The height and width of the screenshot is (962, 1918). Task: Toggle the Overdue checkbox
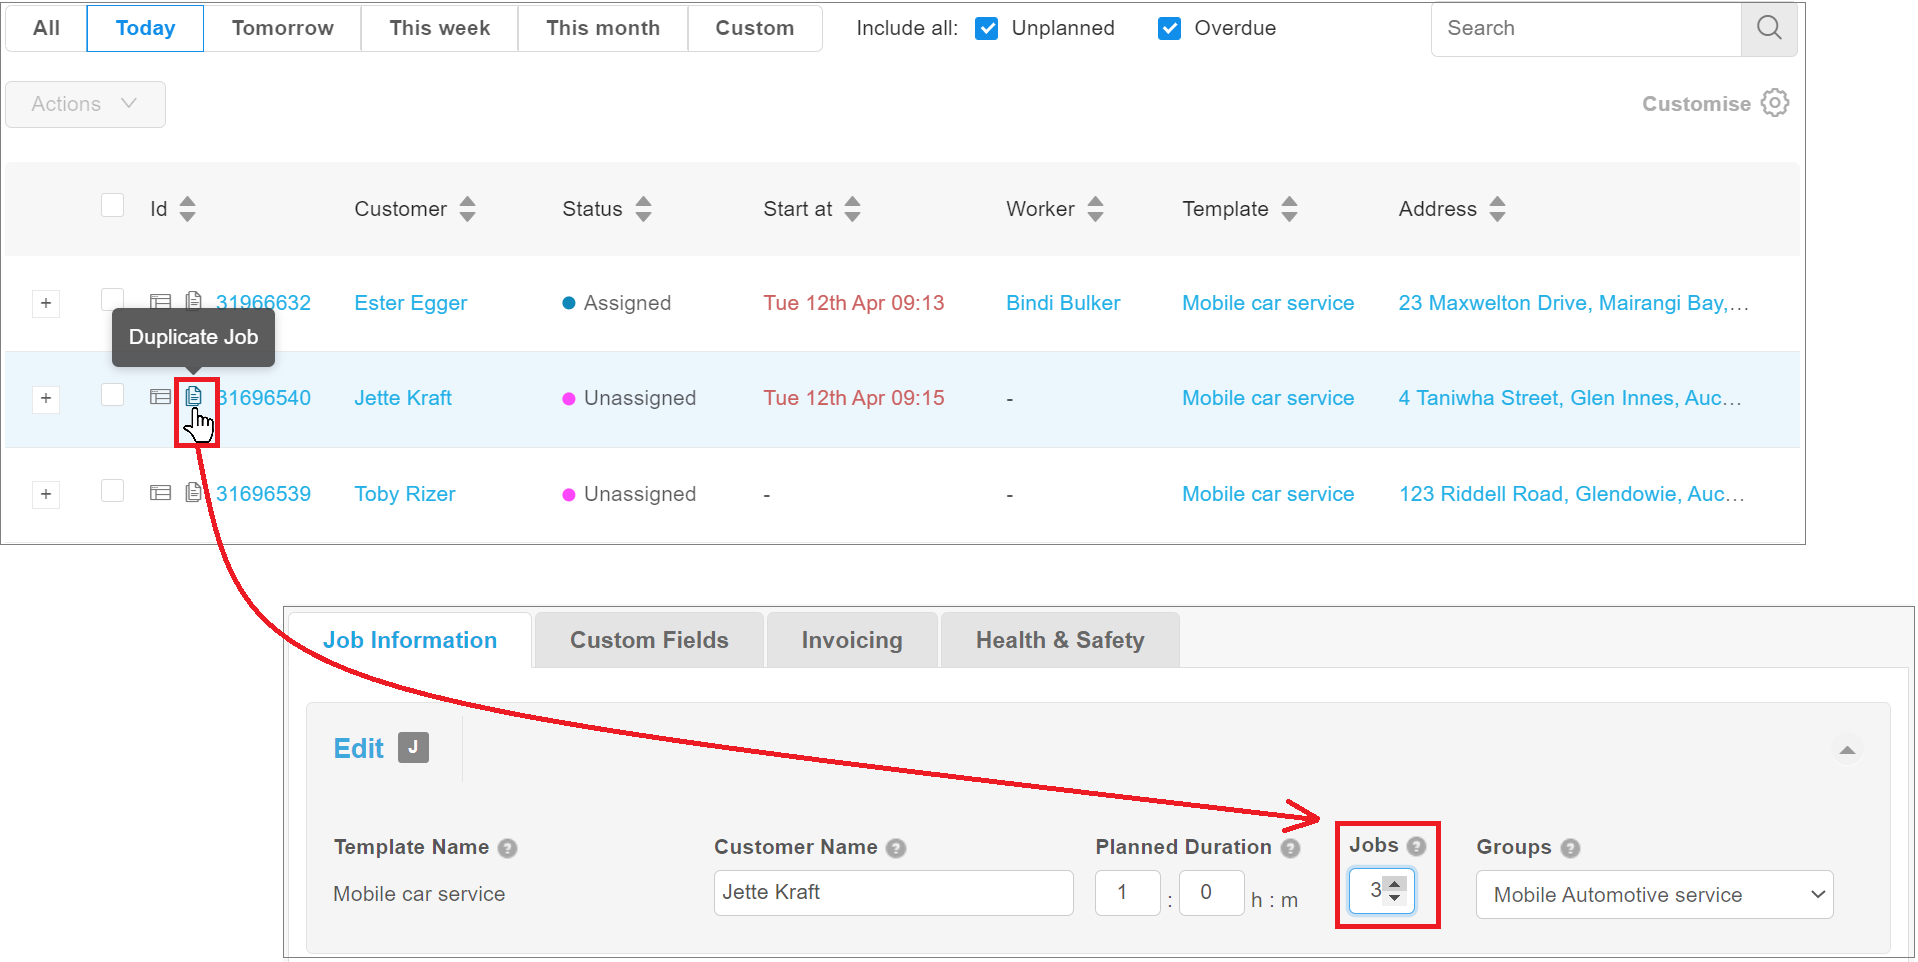click(x=1170, y=28)
